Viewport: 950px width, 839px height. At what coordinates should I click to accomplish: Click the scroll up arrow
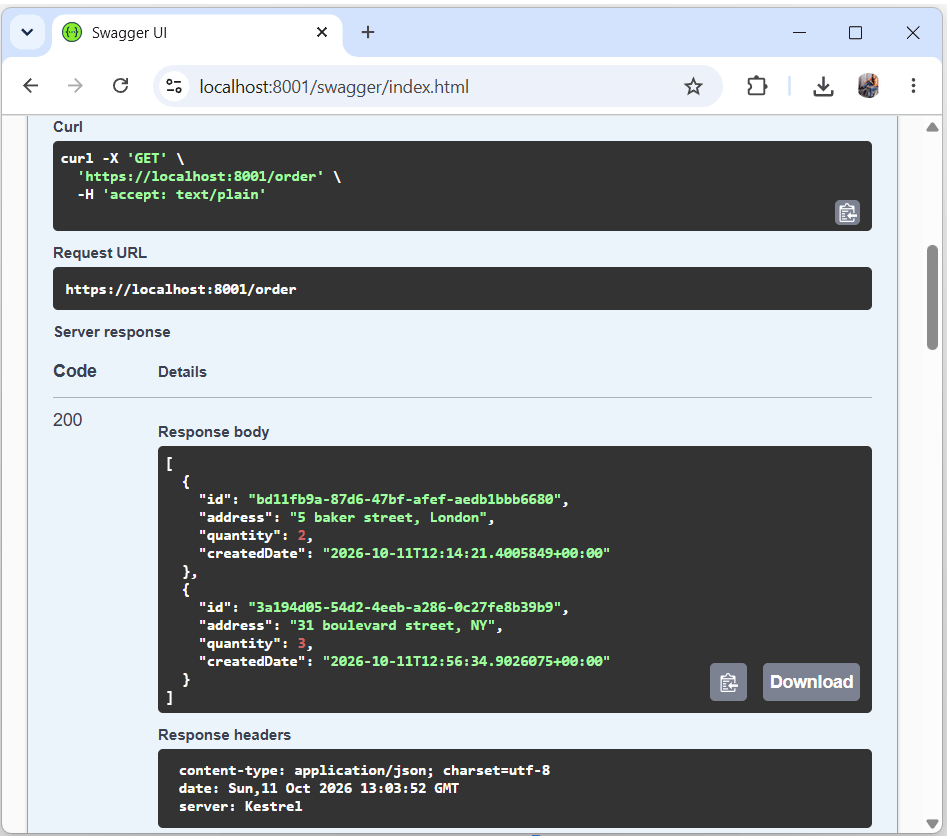[934, 127]
